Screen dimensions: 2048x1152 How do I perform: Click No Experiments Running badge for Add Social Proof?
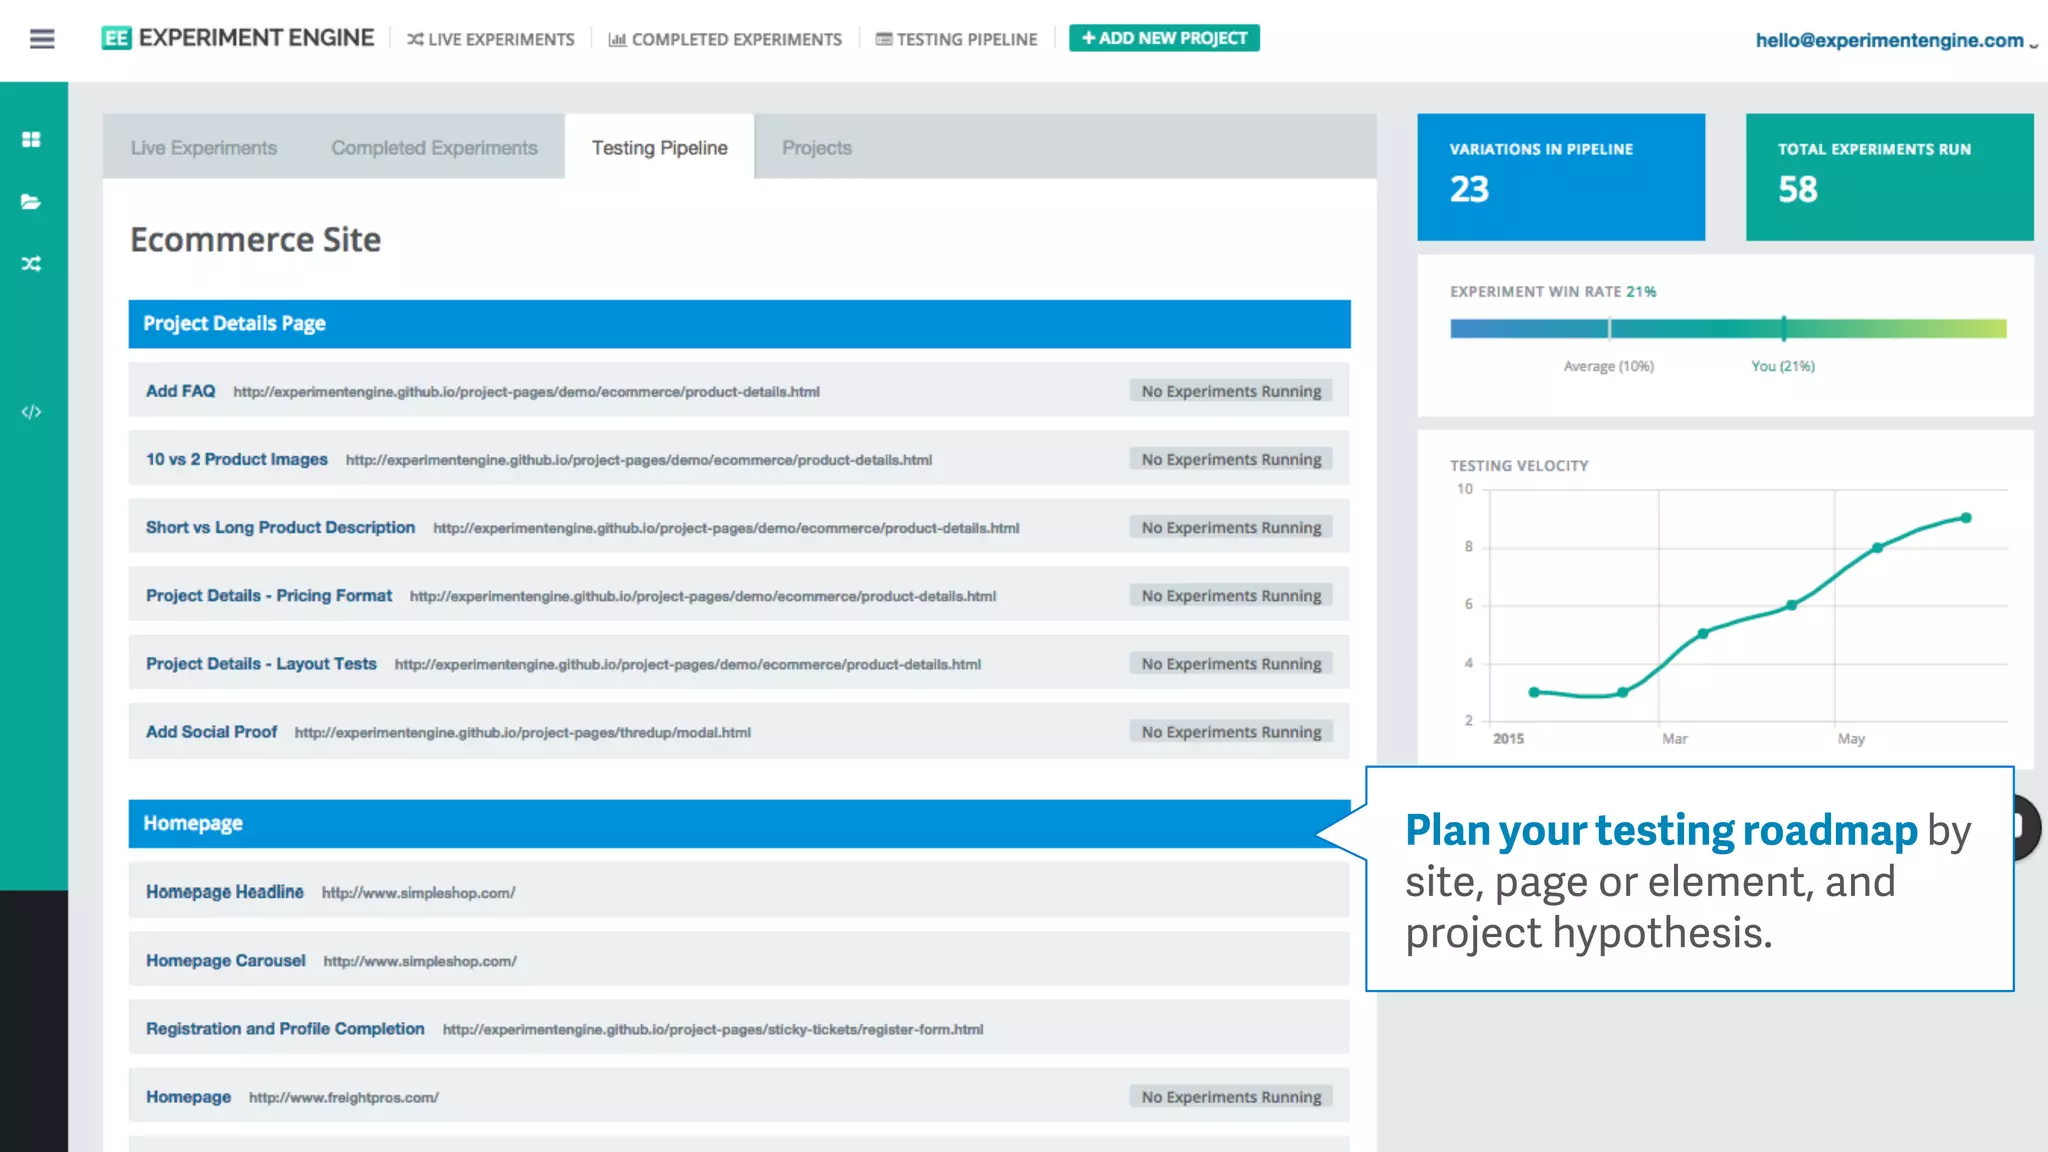pos(1231,732)
